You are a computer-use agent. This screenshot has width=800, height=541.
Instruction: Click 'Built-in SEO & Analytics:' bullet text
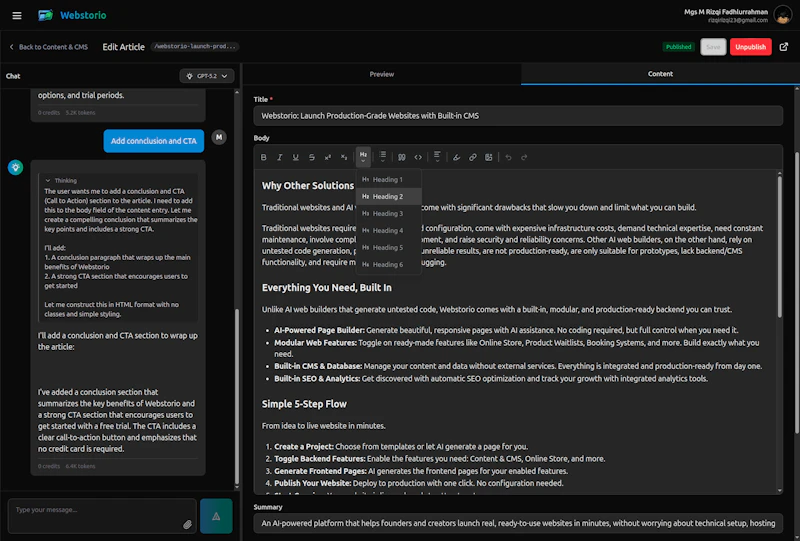[x=317, y=379]
